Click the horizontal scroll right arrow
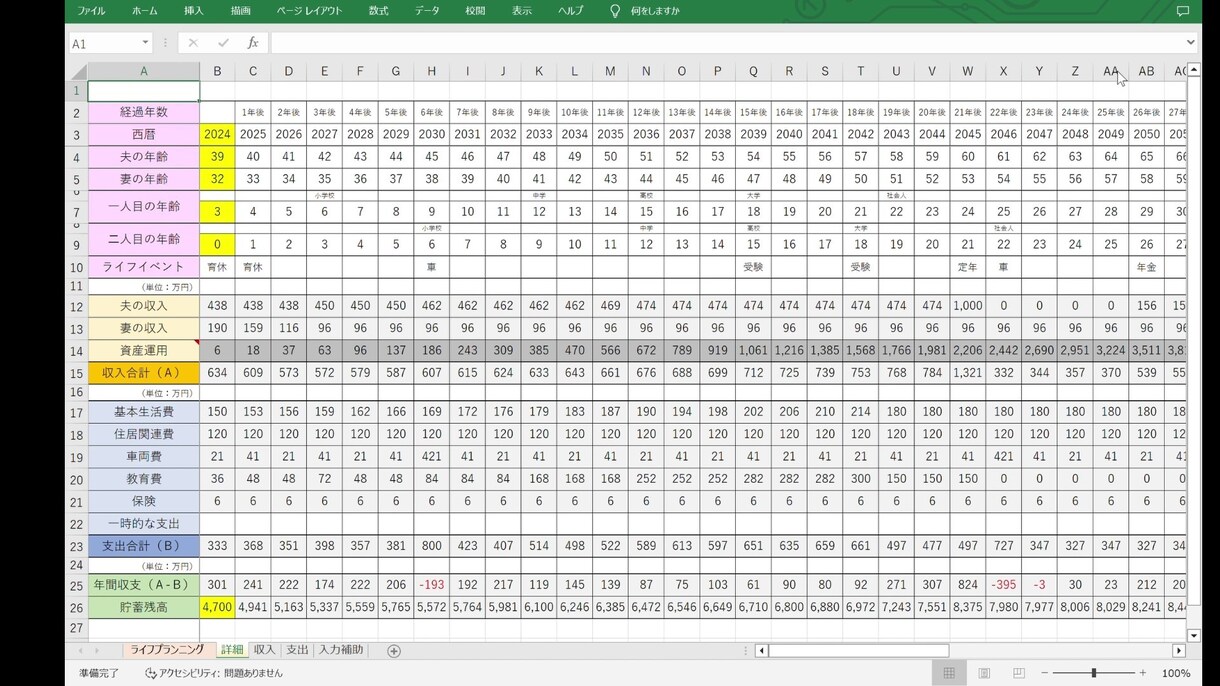The image size is (1220, 686). click(x=1179, y=651)
